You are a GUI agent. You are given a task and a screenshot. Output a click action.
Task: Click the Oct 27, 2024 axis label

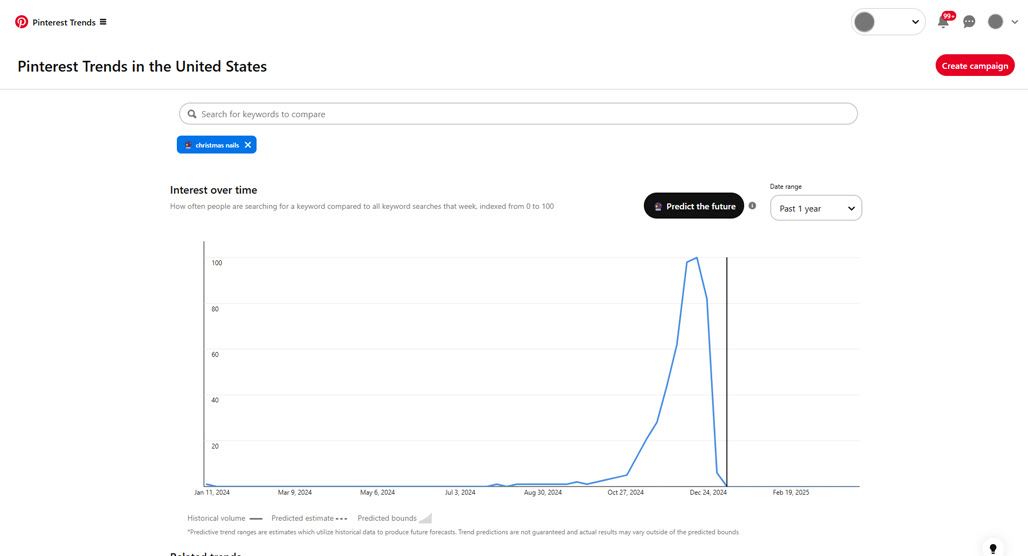point(625,492)
